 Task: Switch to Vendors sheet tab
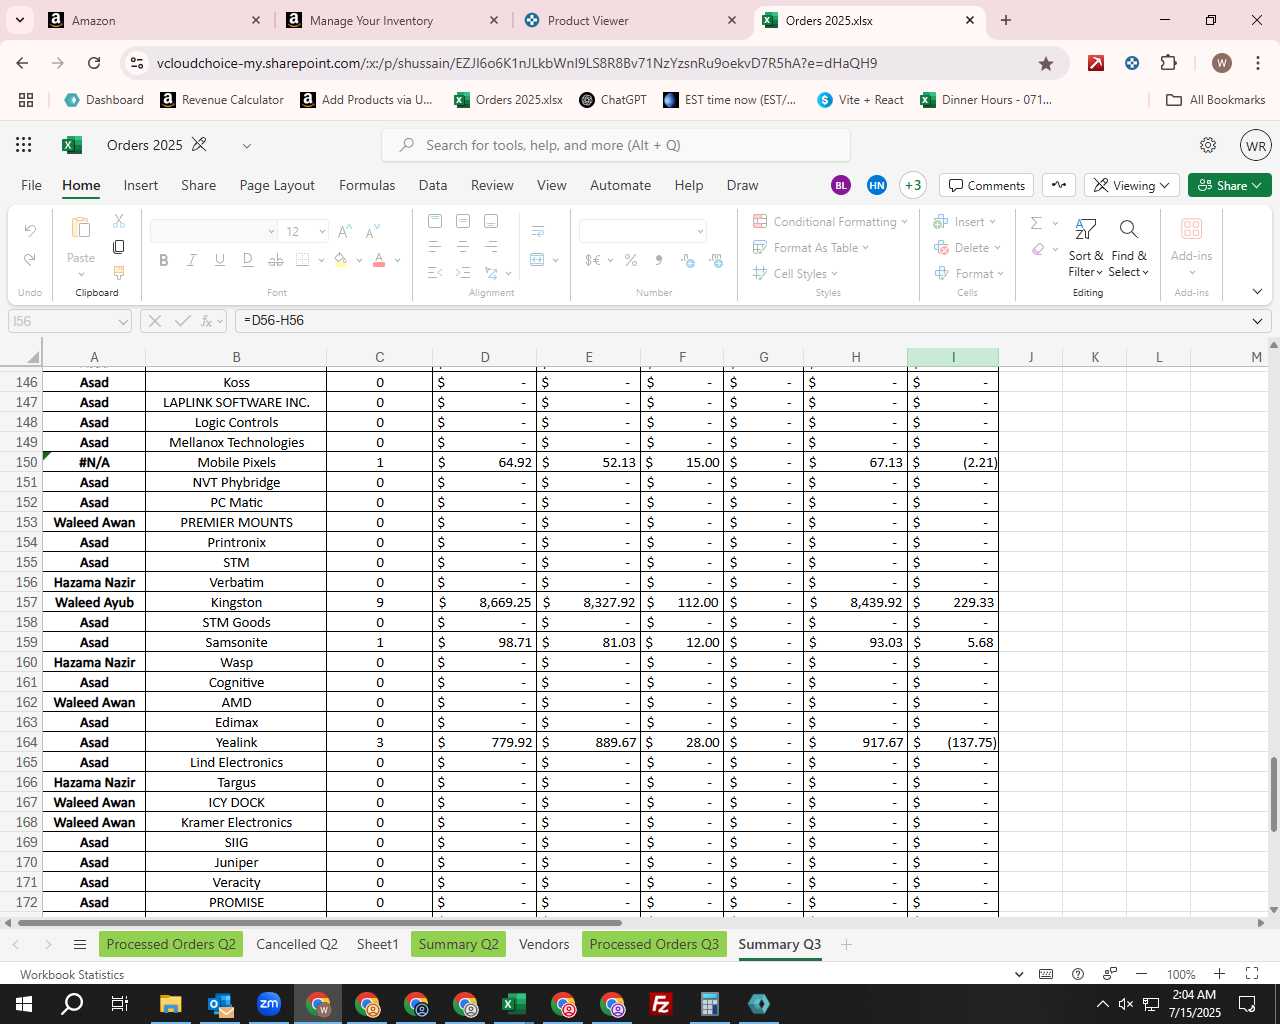pos(544,944)
